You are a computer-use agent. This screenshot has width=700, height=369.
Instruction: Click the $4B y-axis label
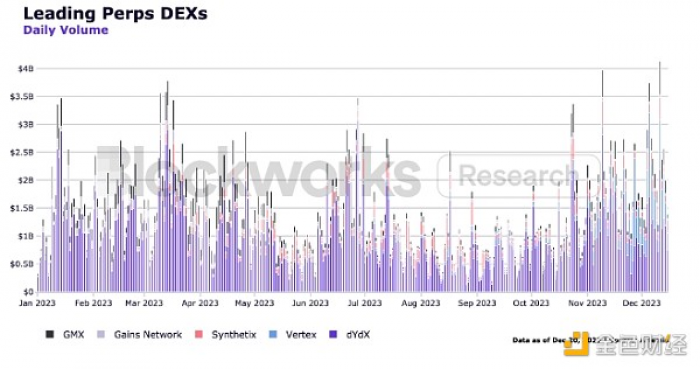click(x=25, y=69)
